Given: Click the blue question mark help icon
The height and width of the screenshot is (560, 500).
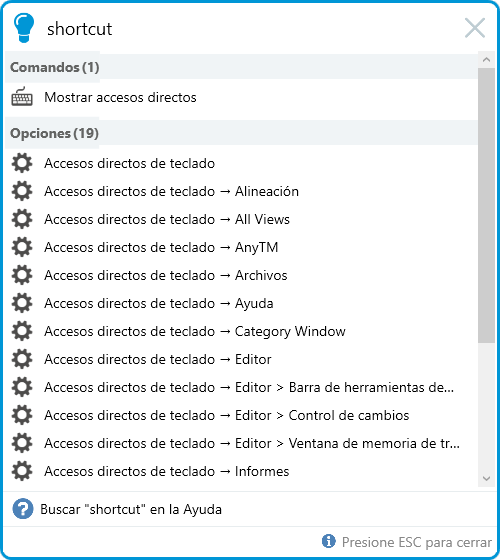Looking at the screenshot, I should coord(23,509).
